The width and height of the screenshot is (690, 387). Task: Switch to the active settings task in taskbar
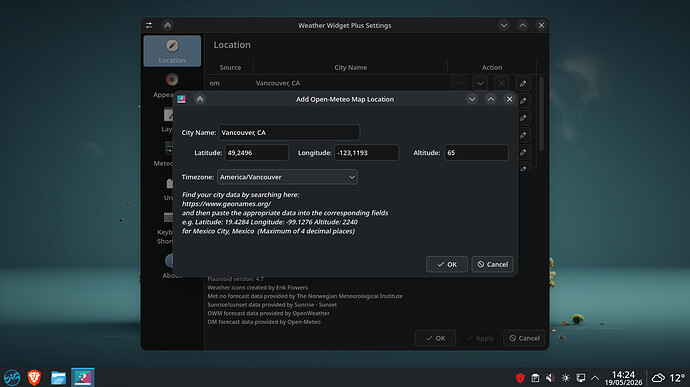pos(83,377)
